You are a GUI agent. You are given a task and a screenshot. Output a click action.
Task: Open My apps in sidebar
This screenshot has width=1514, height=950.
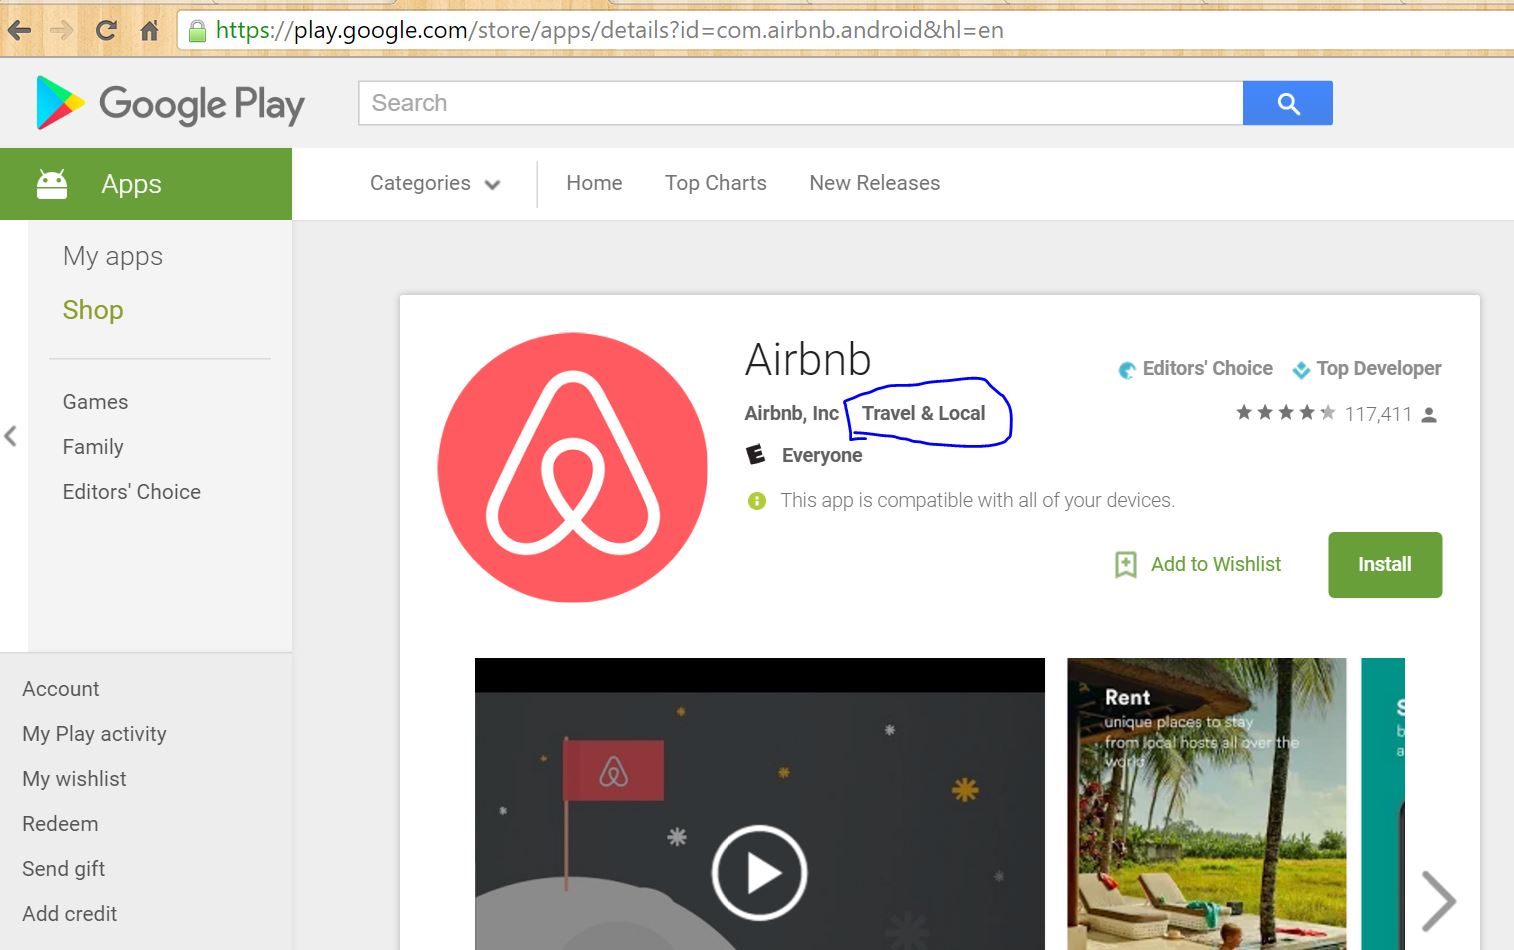[113, 256]
